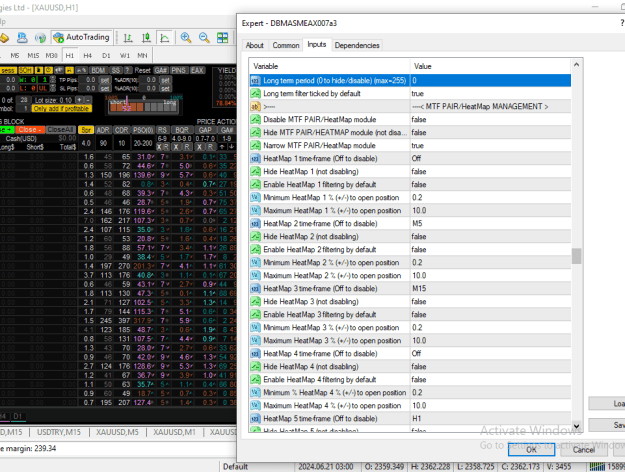Viewport: 625px width, 472px height.
Task: Click the Reset label on the chart panel
Action: point(142,71)
